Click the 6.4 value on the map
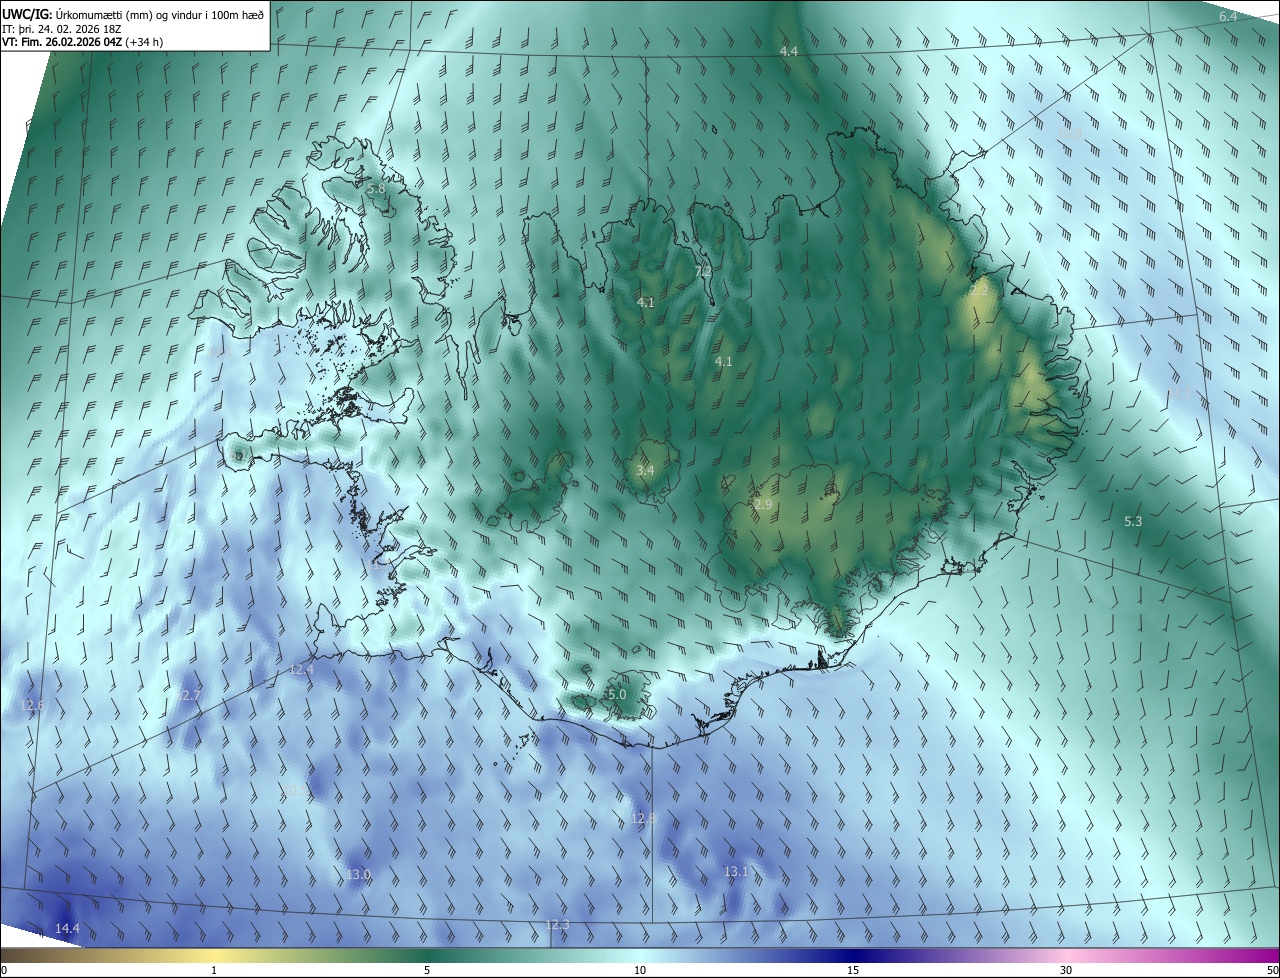The height and width of the screenshot is (978, 1280). (1228, 17)
